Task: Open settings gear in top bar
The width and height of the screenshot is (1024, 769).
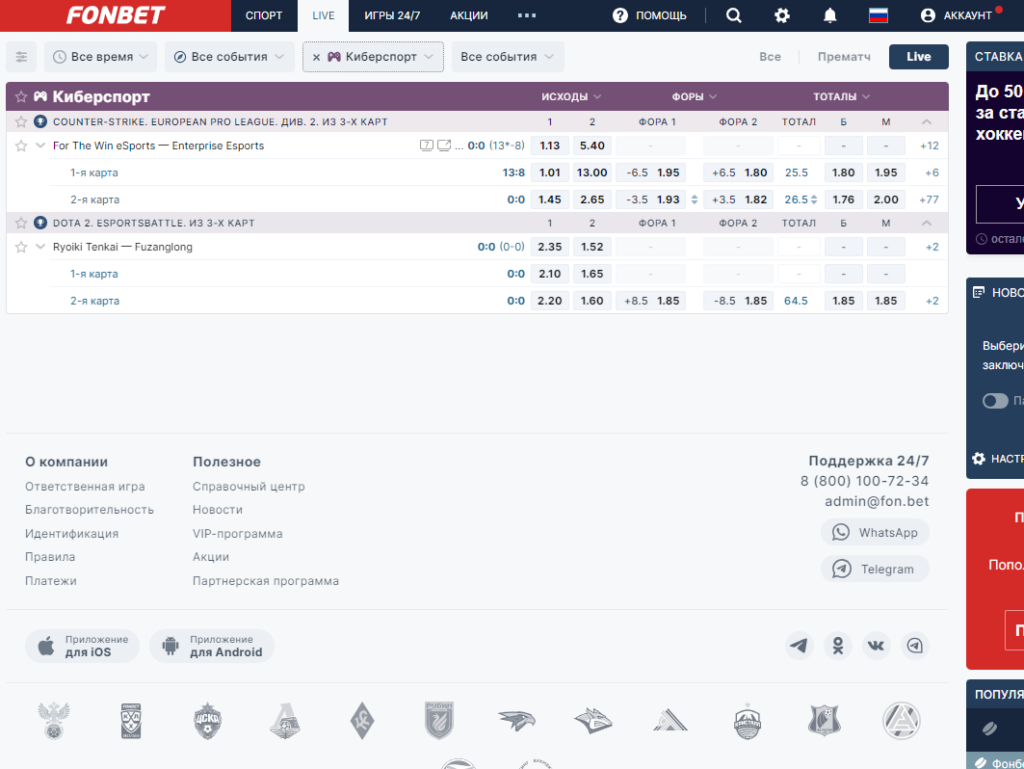Action: pyautogui.click(x=782, y=15)
